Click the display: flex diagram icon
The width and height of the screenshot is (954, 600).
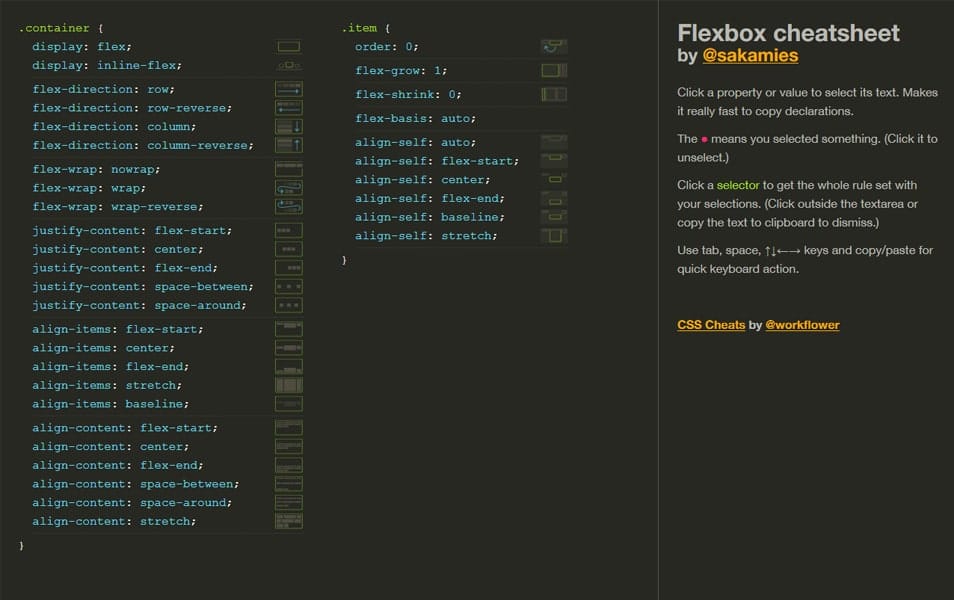[x=288, y=45]
